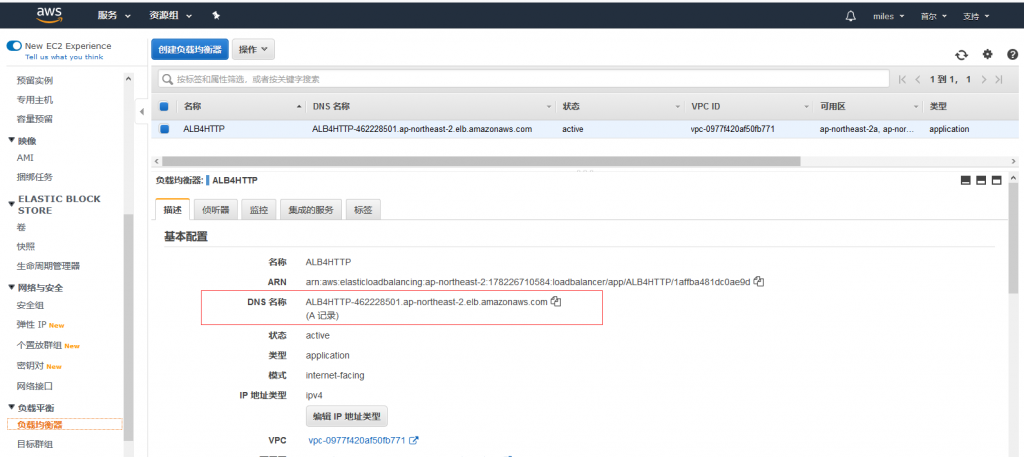Open the 首尔 region dropdown
This screenshot has height=457, width=1024.
[933, 16]
